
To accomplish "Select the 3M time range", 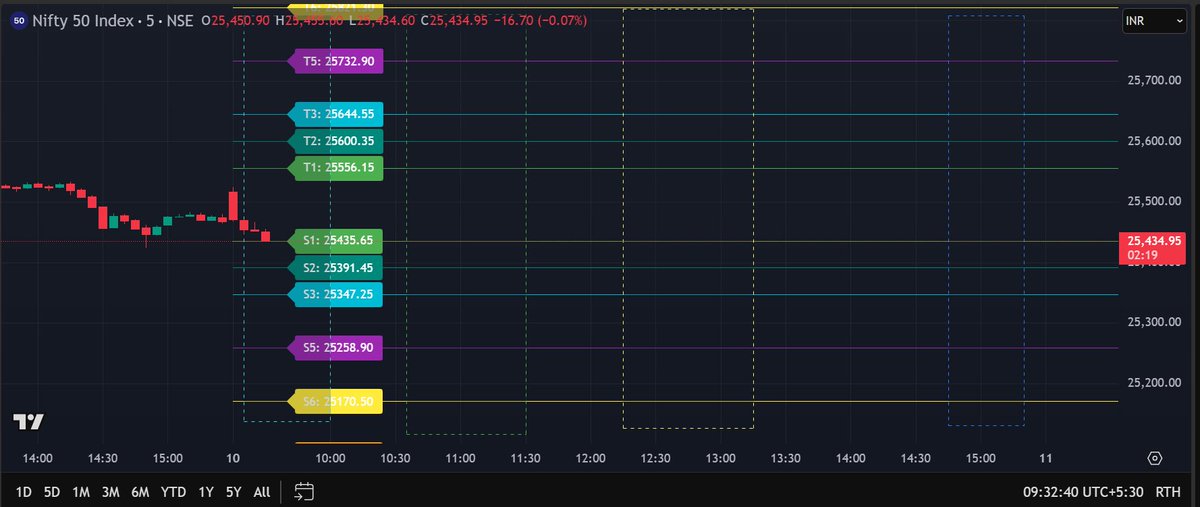I will tap(111, 492).
